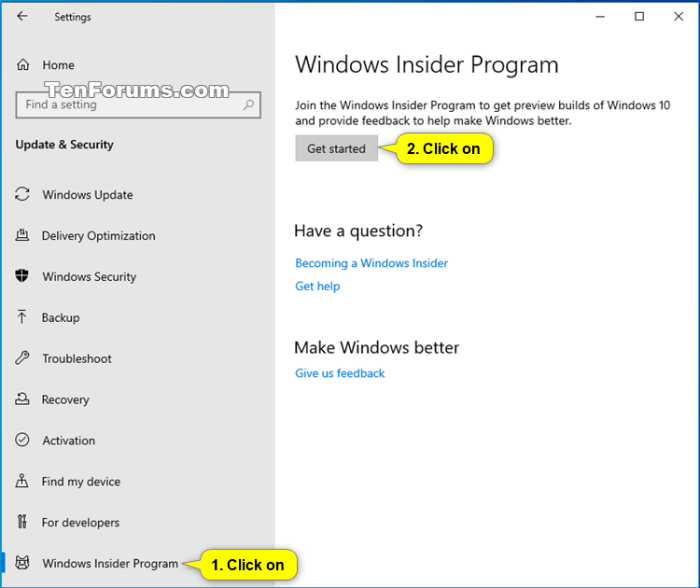Open the Backup settings page
Image resolution: width=700 pixels, height=588 pixels.
(61, 318)
